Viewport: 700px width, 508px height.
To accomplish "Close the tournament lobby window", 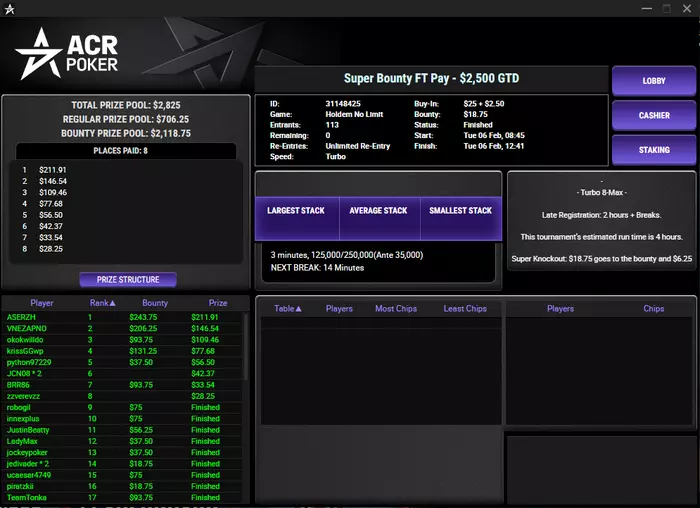I will coord(687,8).
